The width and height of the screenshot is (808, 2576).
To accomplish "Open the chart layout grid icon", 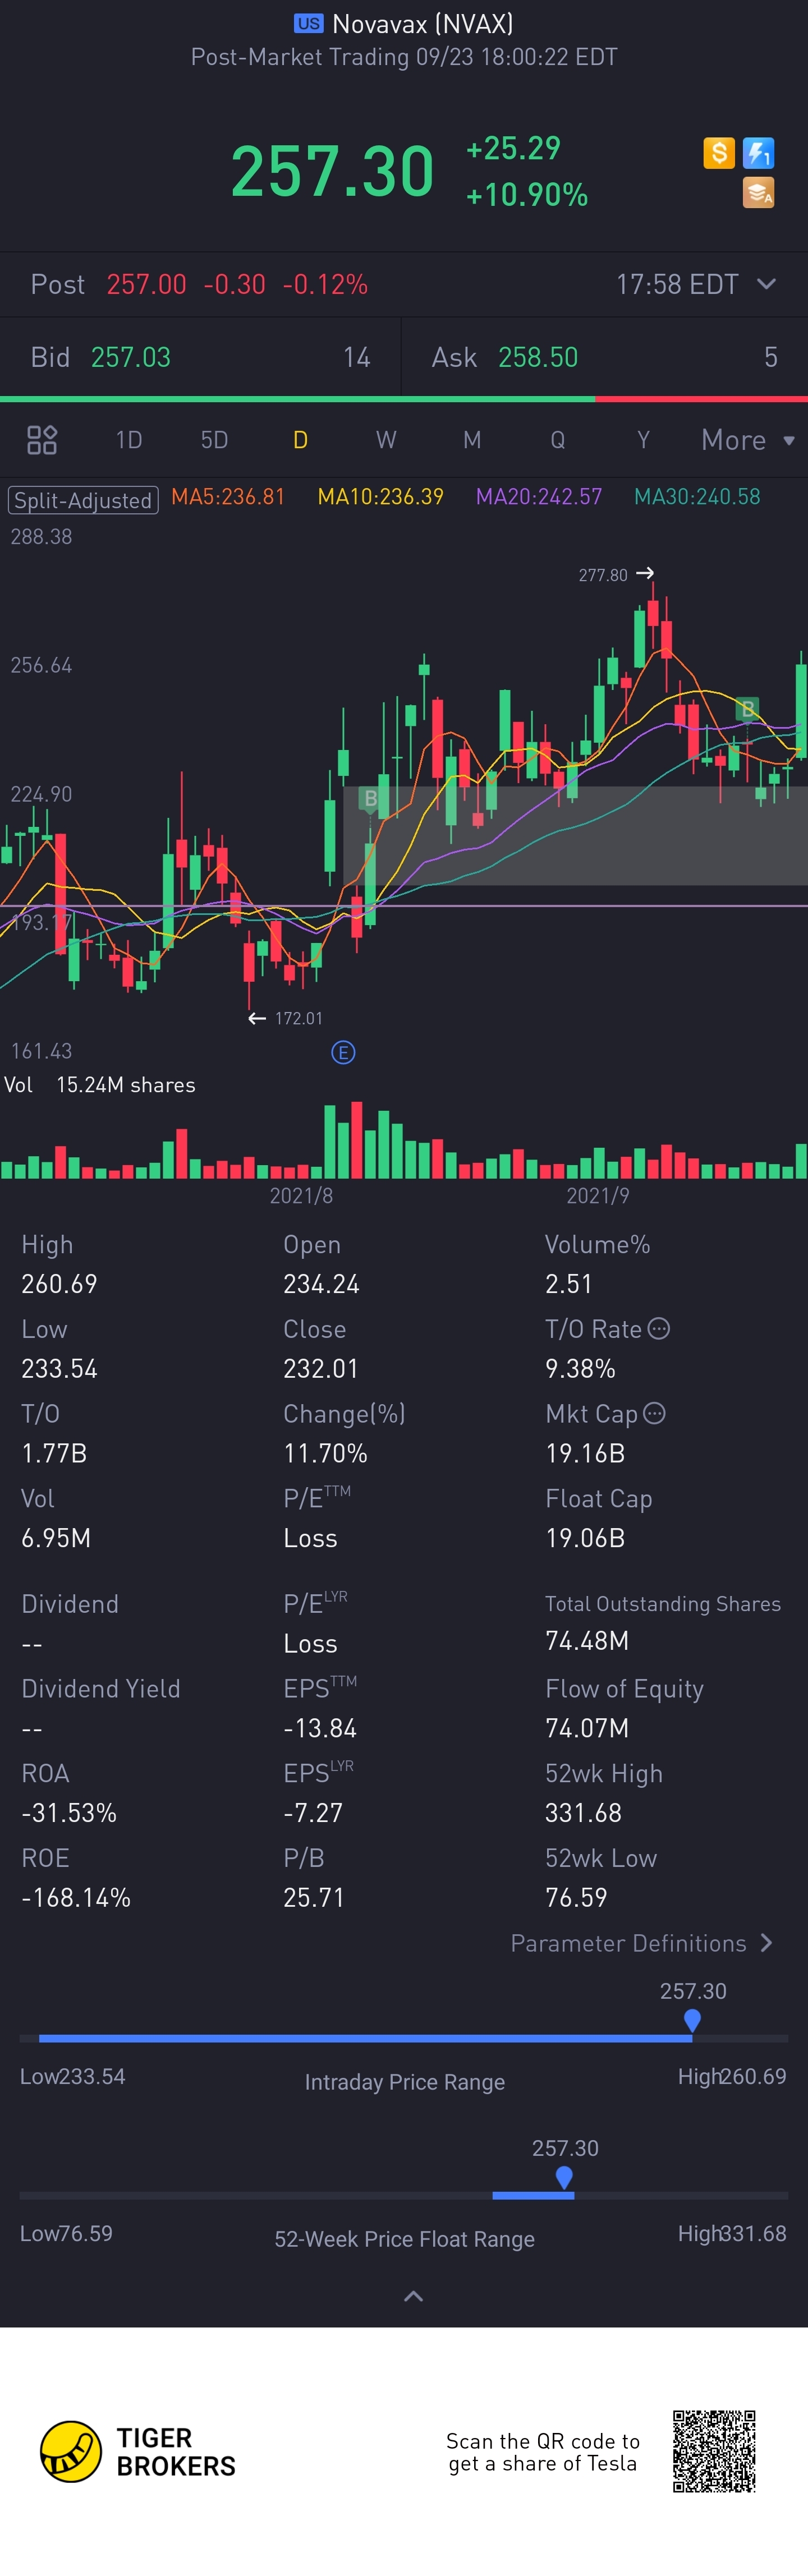I will (x=42, y=440).
